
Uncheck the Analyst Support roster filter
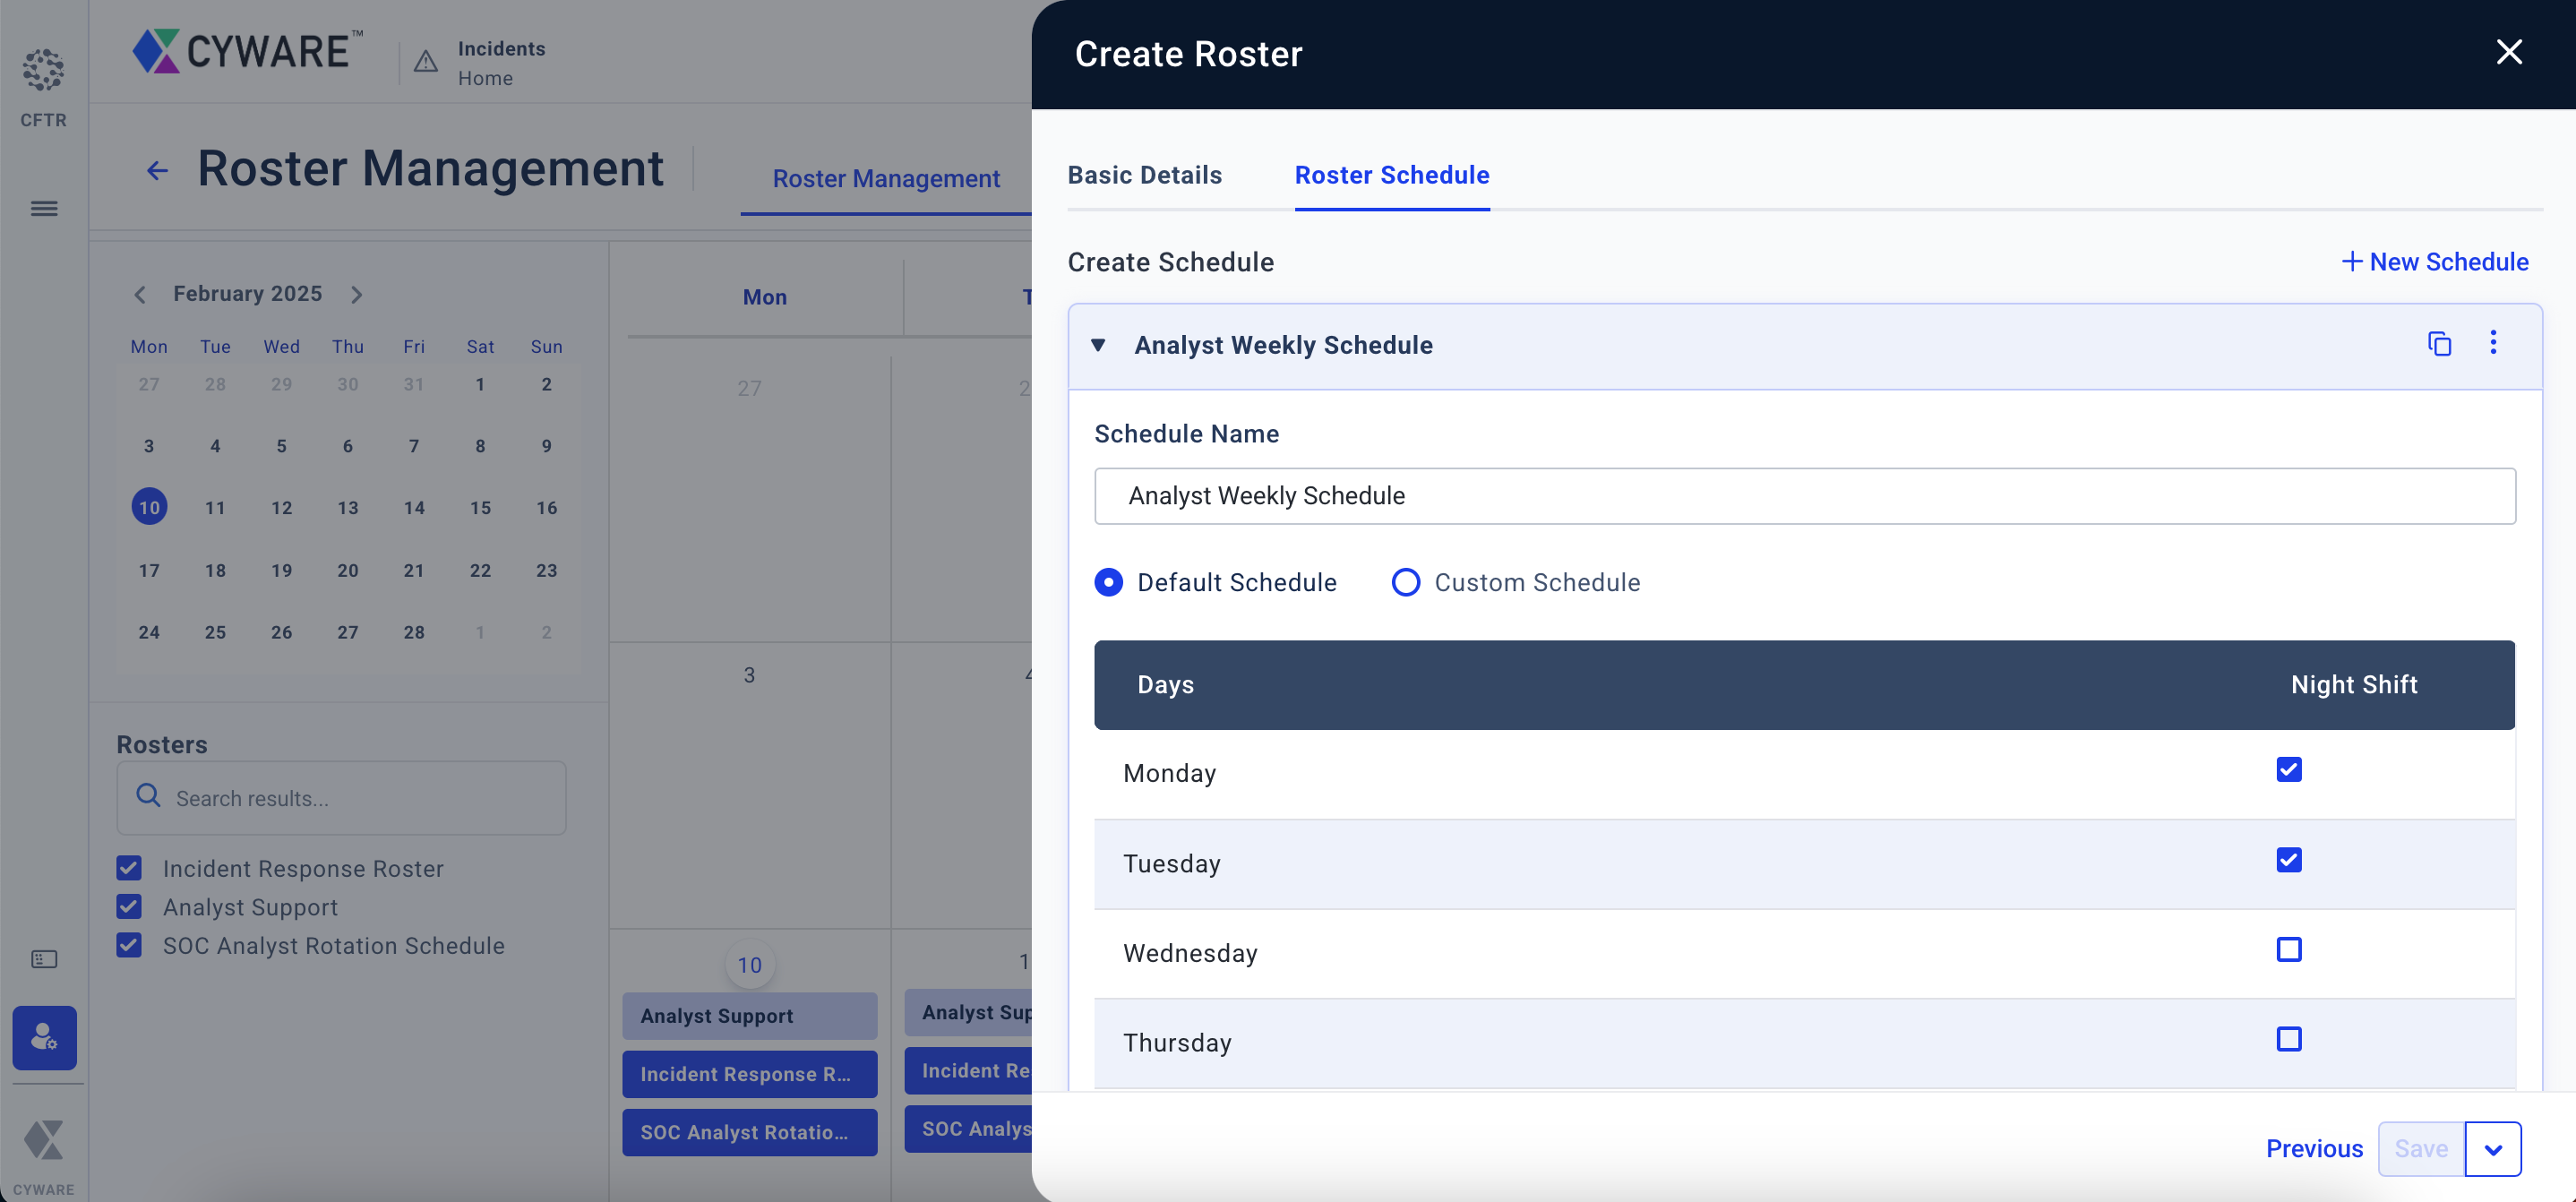click(129, 907)
